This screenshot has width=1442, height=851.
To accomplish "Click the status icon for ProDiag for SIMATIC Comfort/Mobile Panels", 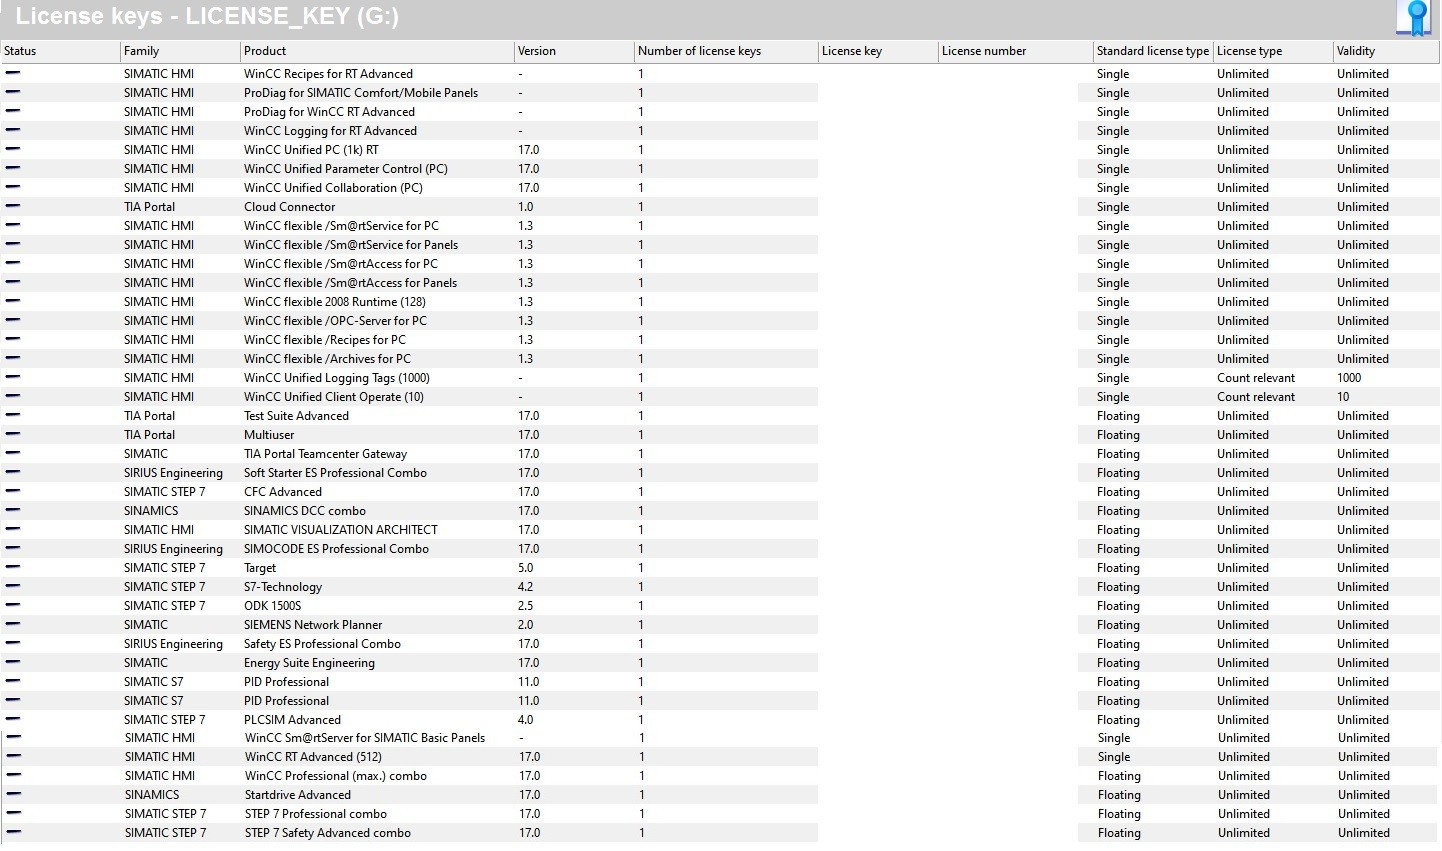I will (13, 92).
